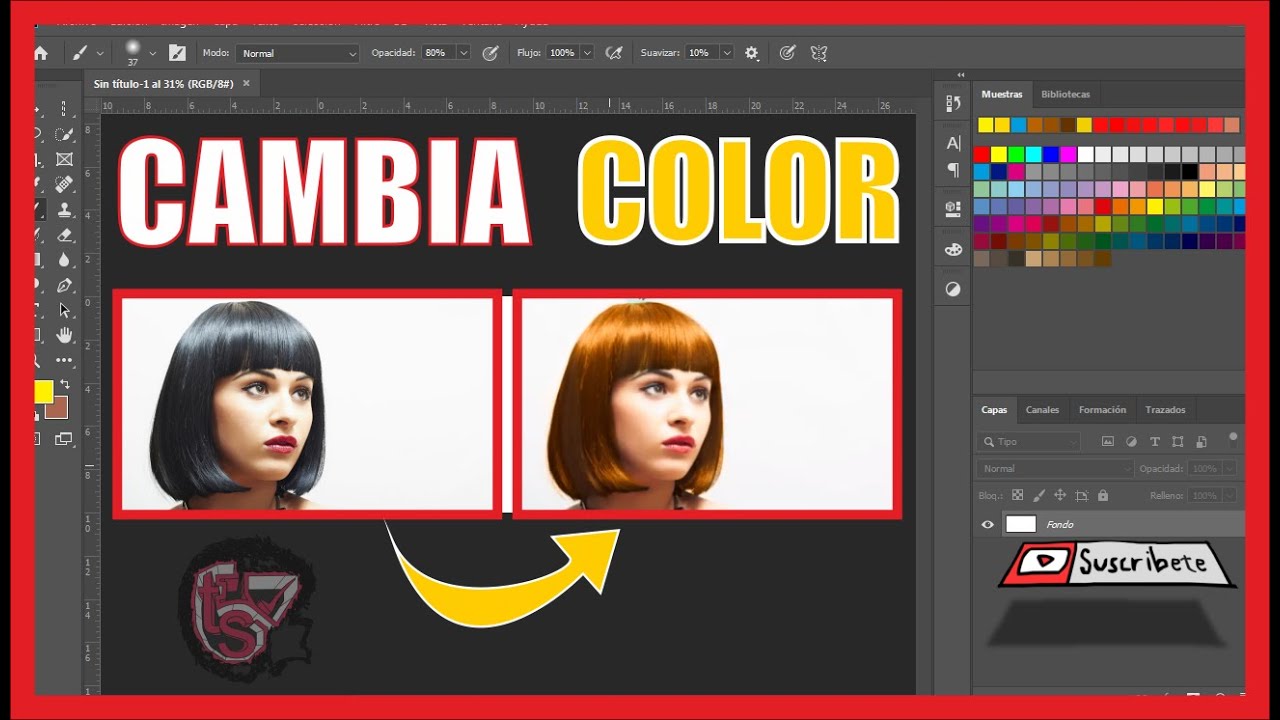Viewport: 1280px width, 720px height.
Task: Switch to the Bibliotecas tab
Action: [x=1066, y=94]
